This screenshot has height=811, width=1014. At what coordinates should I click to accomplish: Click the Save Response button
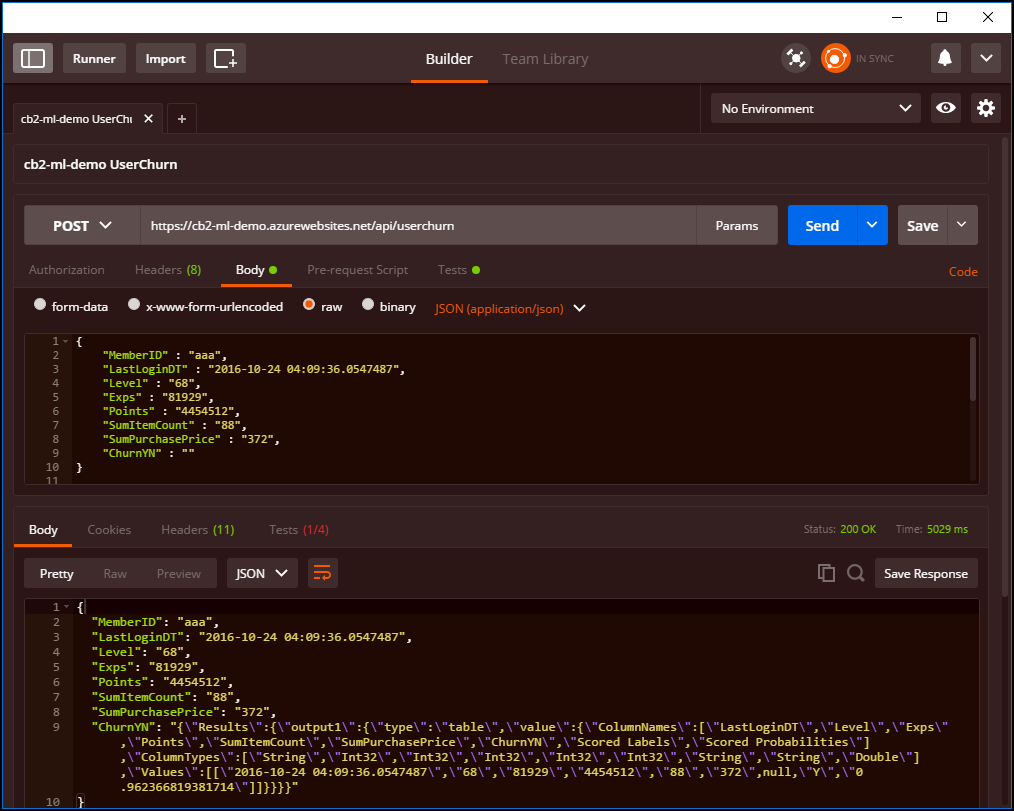tap(926, 573)
